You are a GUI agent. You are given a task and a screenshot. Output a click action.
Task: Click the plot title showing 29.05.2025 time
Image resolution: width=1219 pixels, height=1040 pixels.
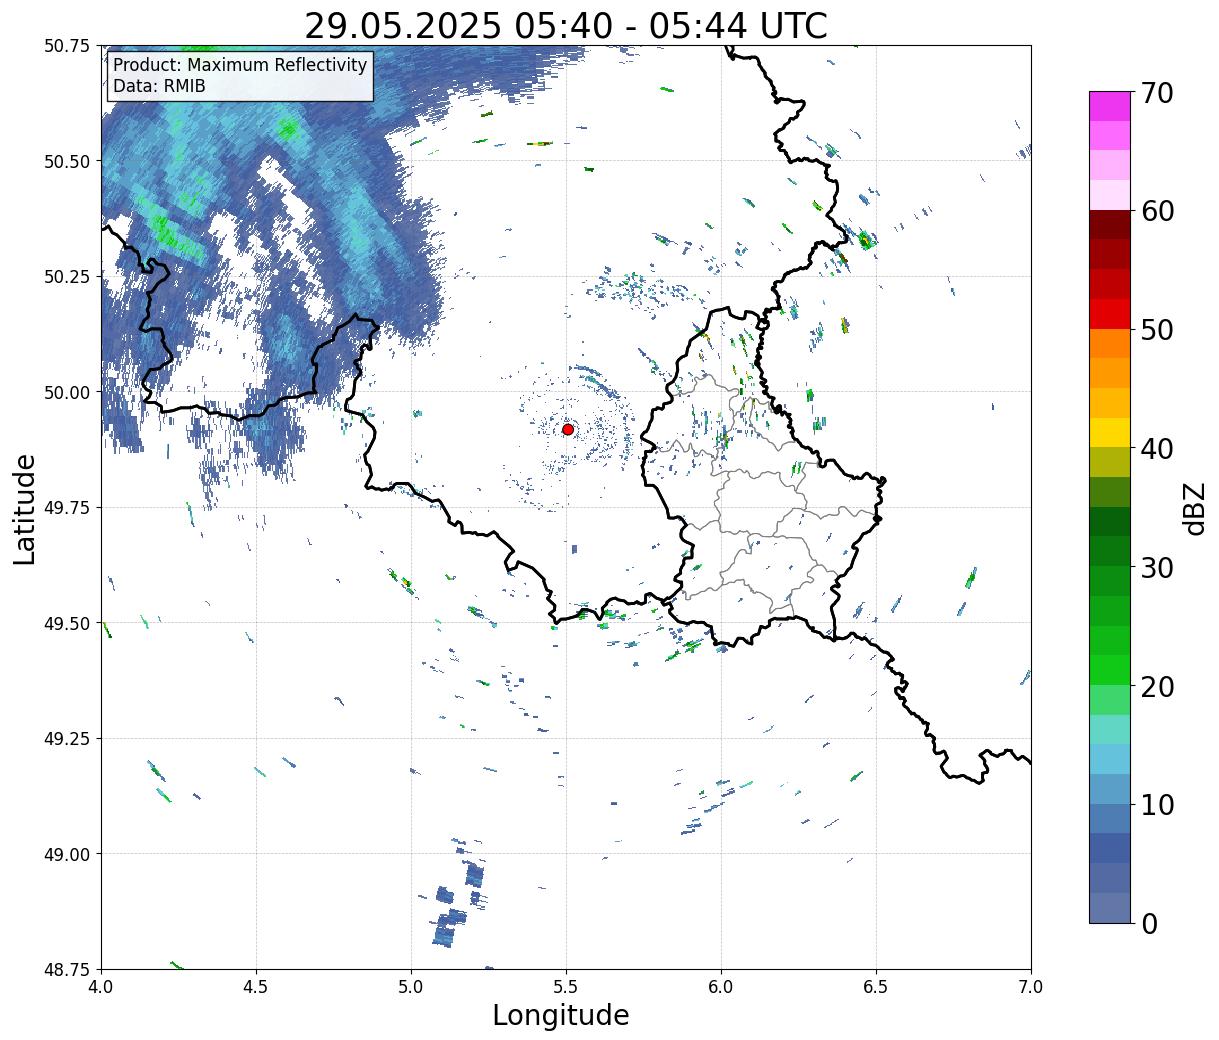[566, 25]
